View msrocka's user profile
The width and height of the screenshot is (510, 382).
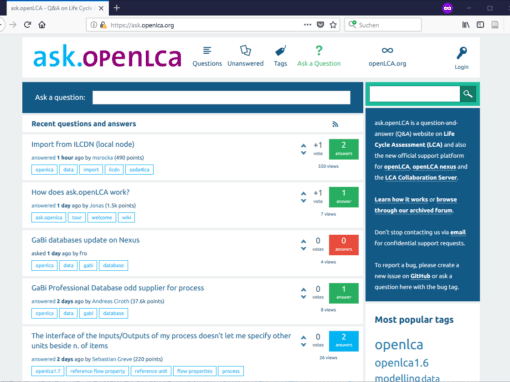(x=102, y=158)
